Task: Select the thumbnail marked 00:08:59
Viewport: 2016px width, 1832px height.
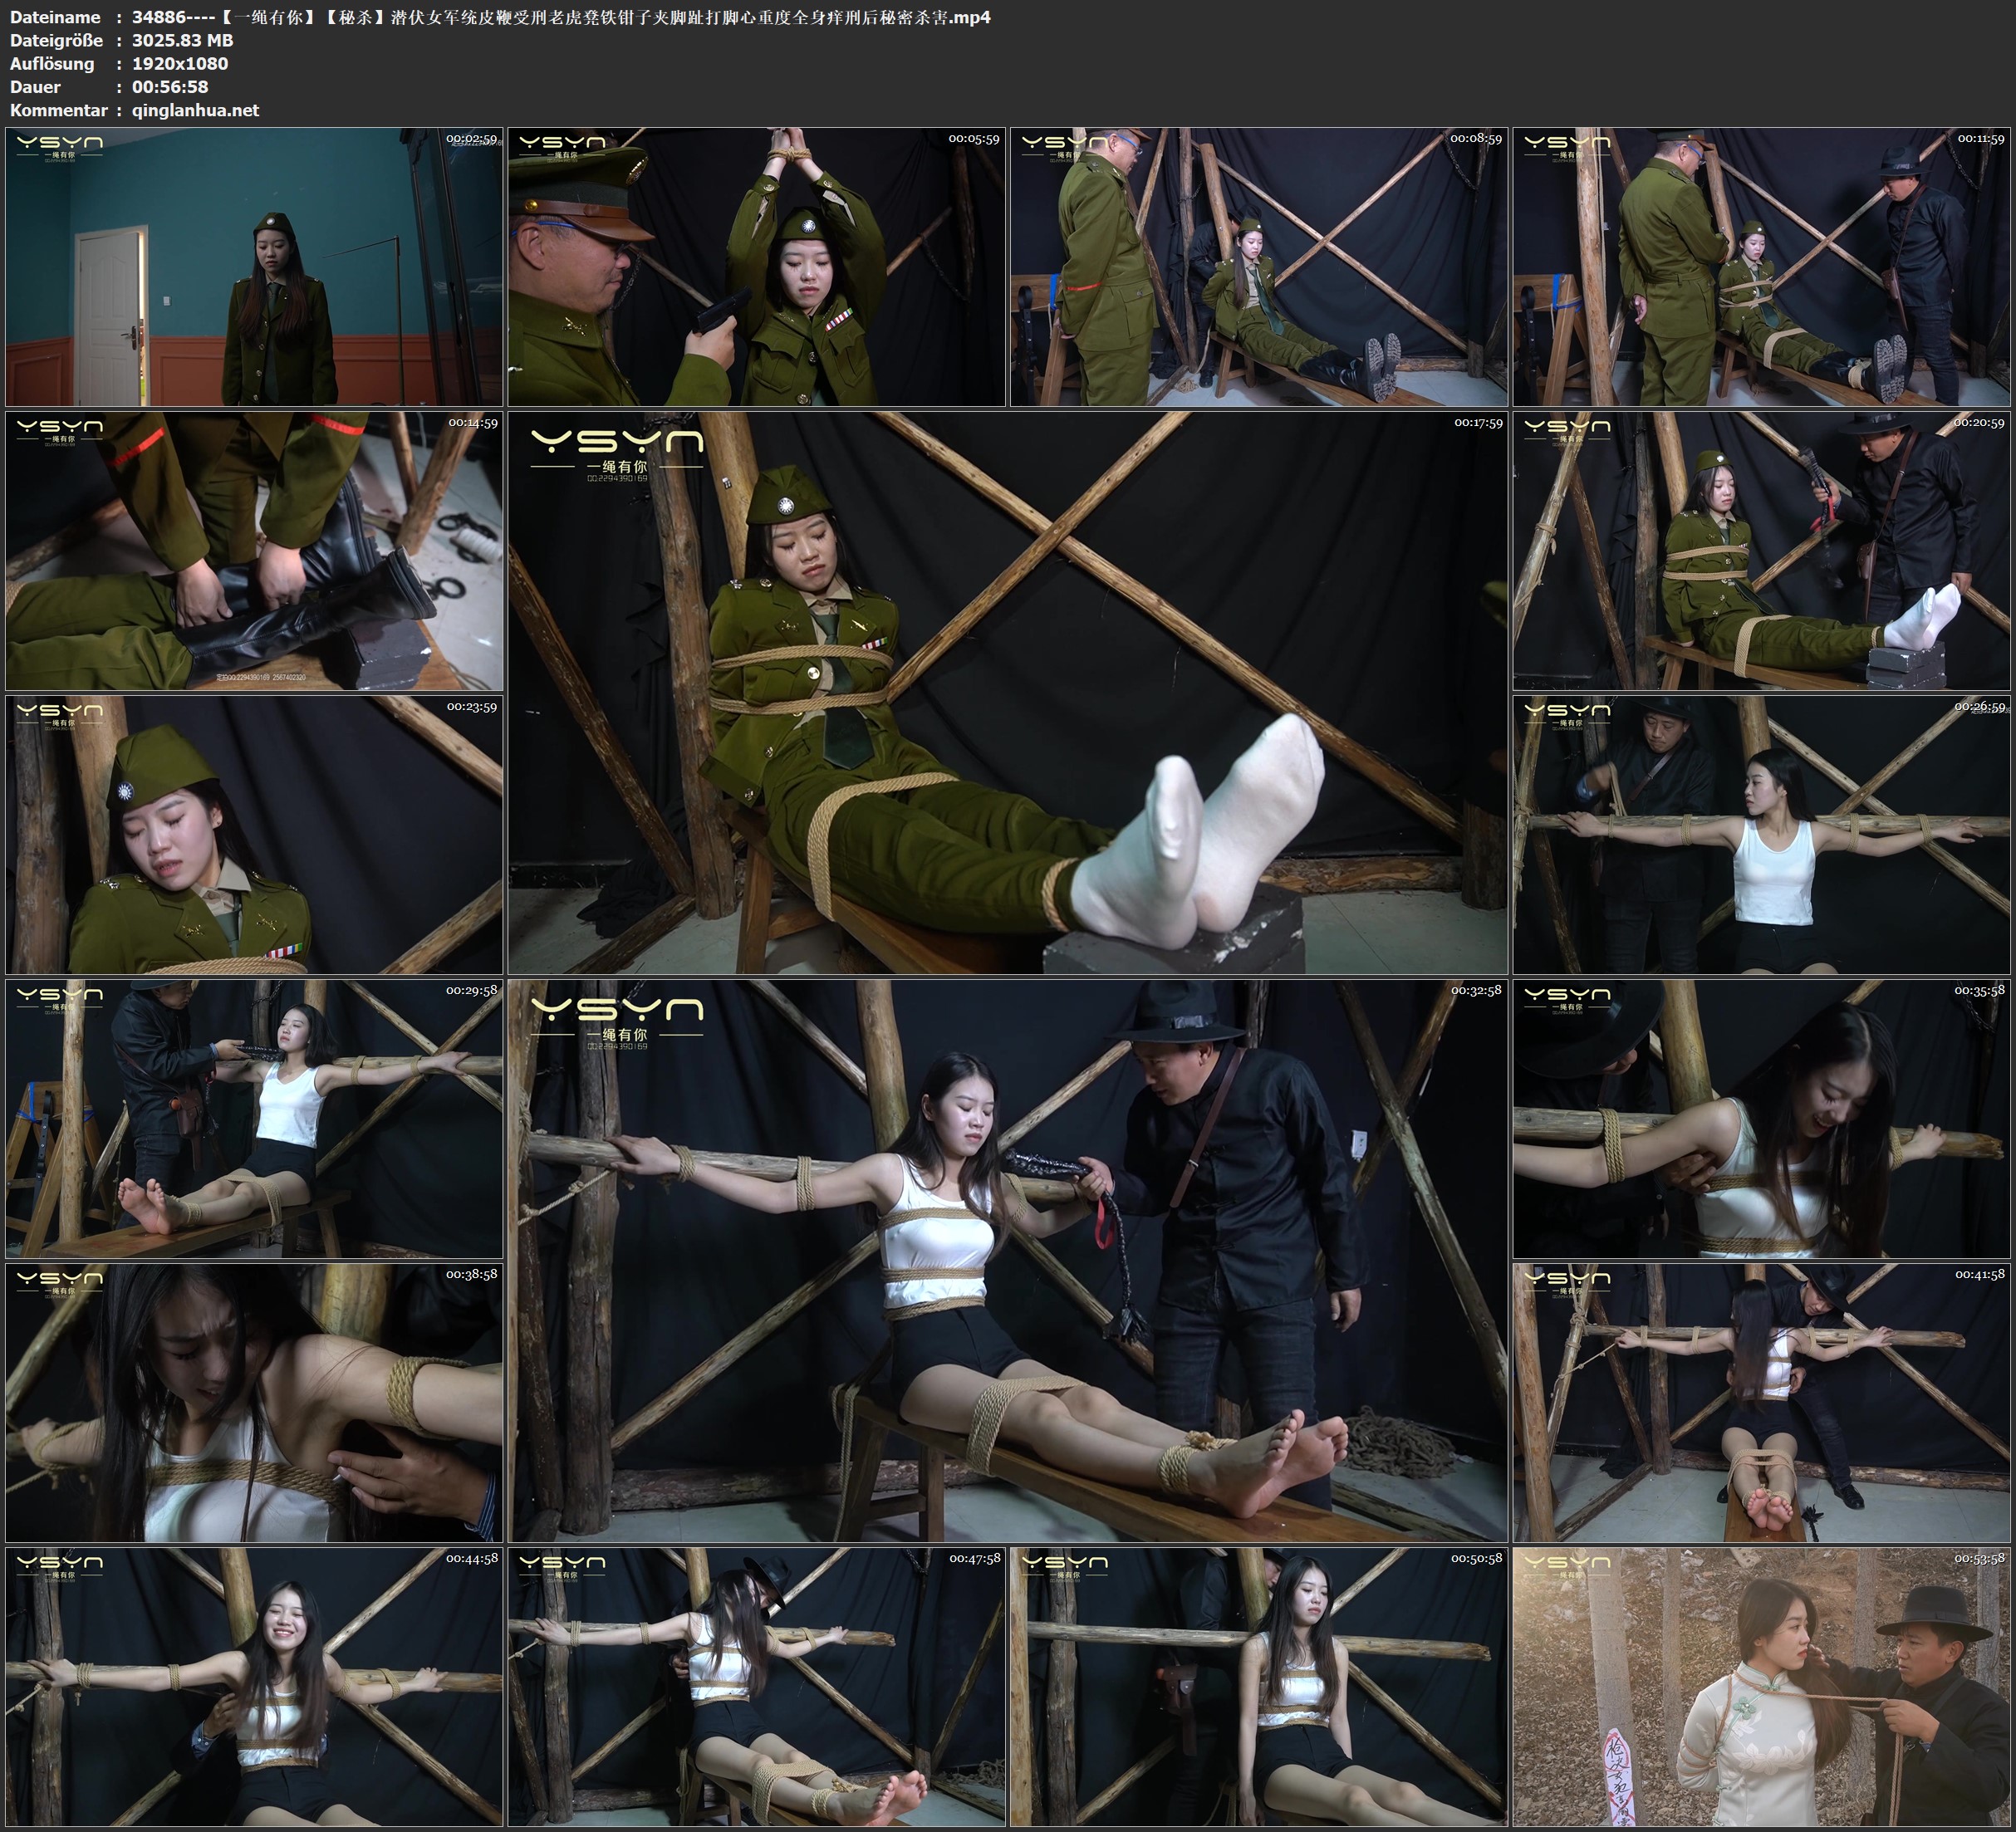Action: coord(1258,267)
